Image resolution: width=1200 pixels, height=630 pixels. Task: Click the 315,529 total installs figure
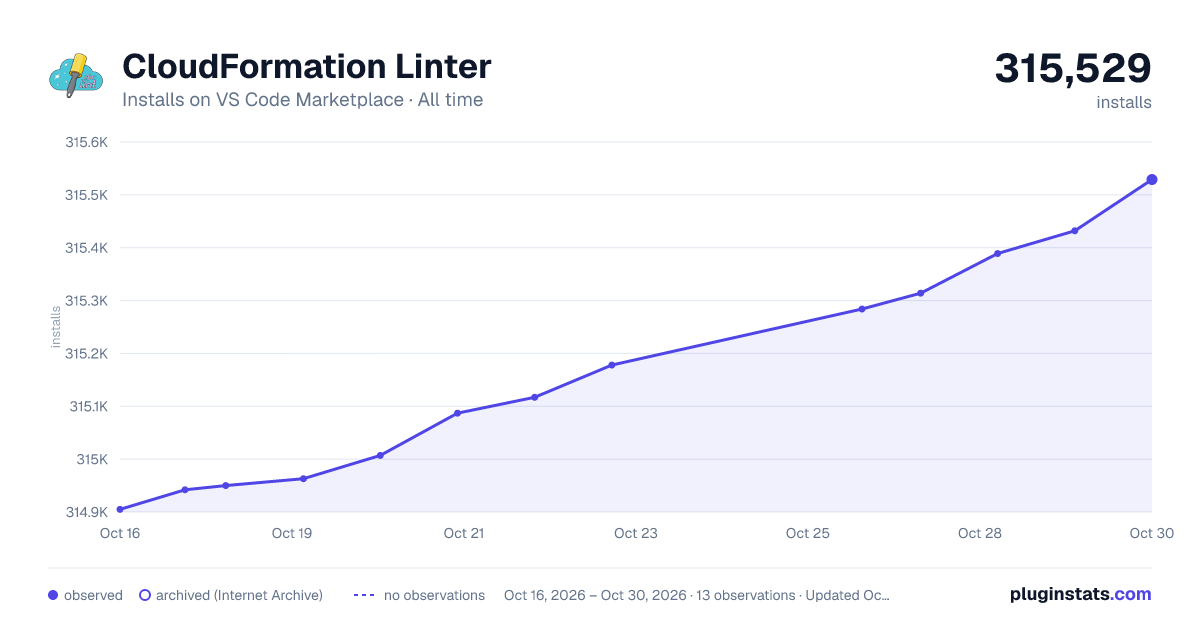[x=1073, y=68]
